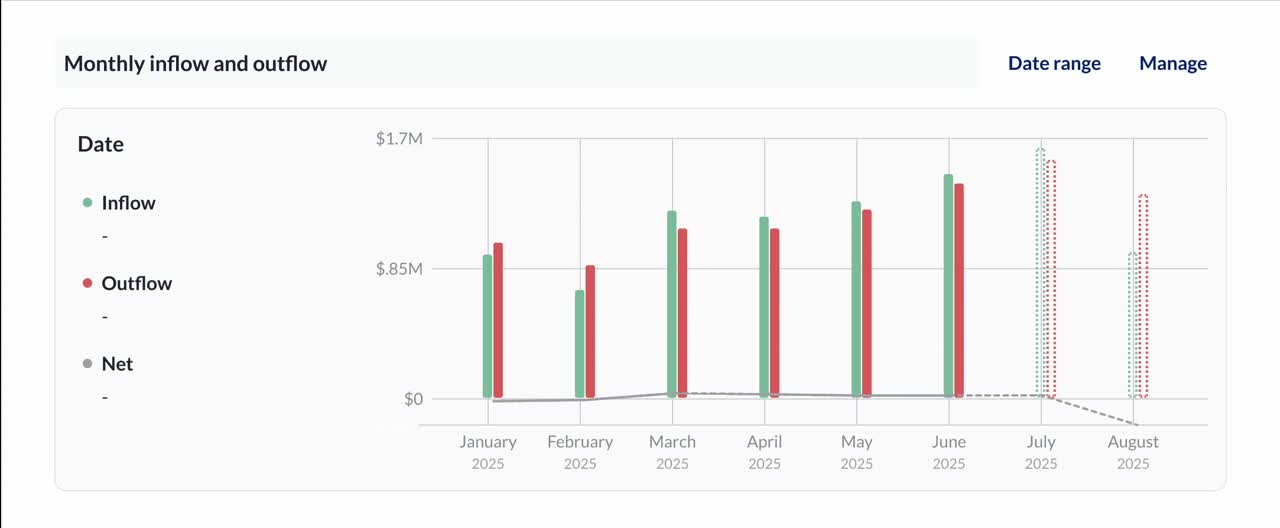1280x528 pixels.
Task: Click the February 2025 axis label
Action: point(580,452)
